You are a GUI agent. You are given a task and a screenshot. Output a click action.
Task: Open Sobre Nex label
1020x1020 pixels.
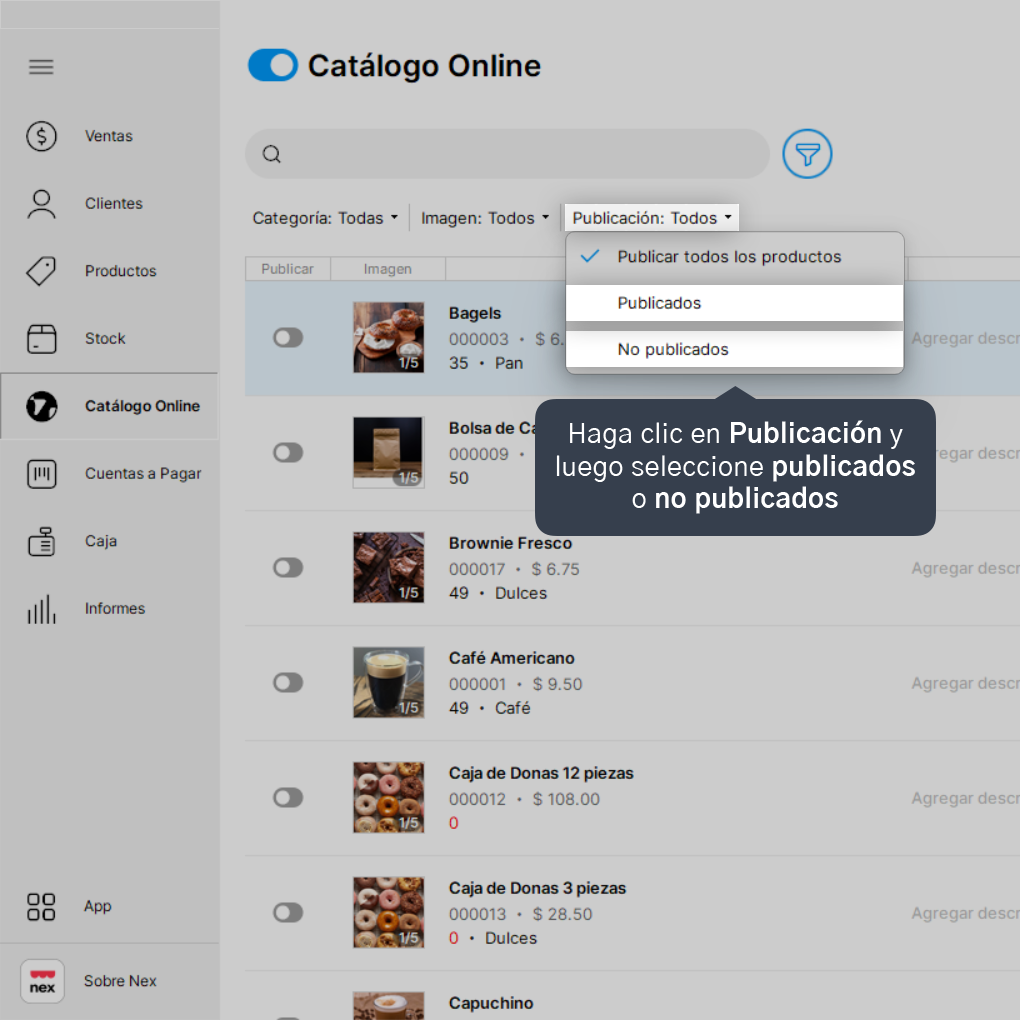pos(120,981)
